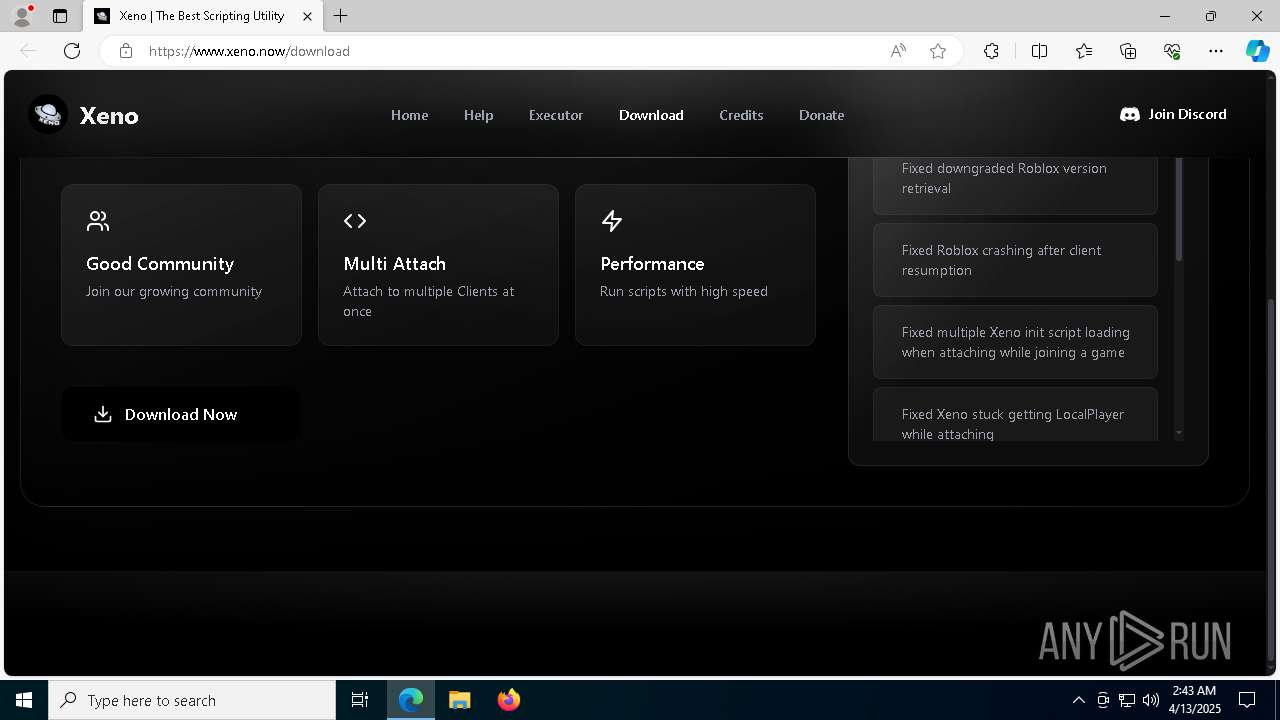Screen dimensions: 1280x720
Task: Open the Donate nav item
Action: (x=821, y=115)
